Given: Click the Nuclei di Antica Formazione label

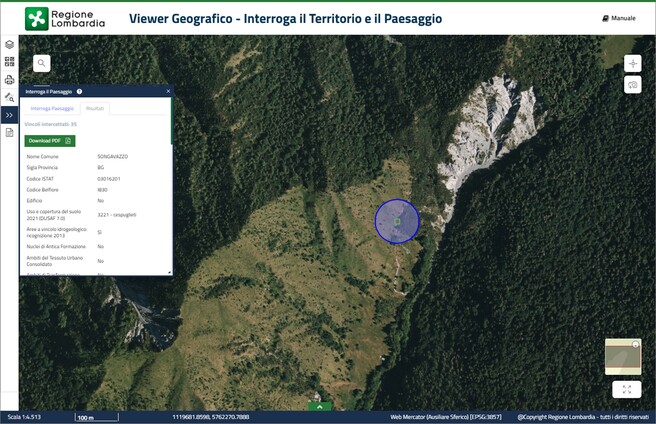Looking at the screenshot, I should coord(56,247).
